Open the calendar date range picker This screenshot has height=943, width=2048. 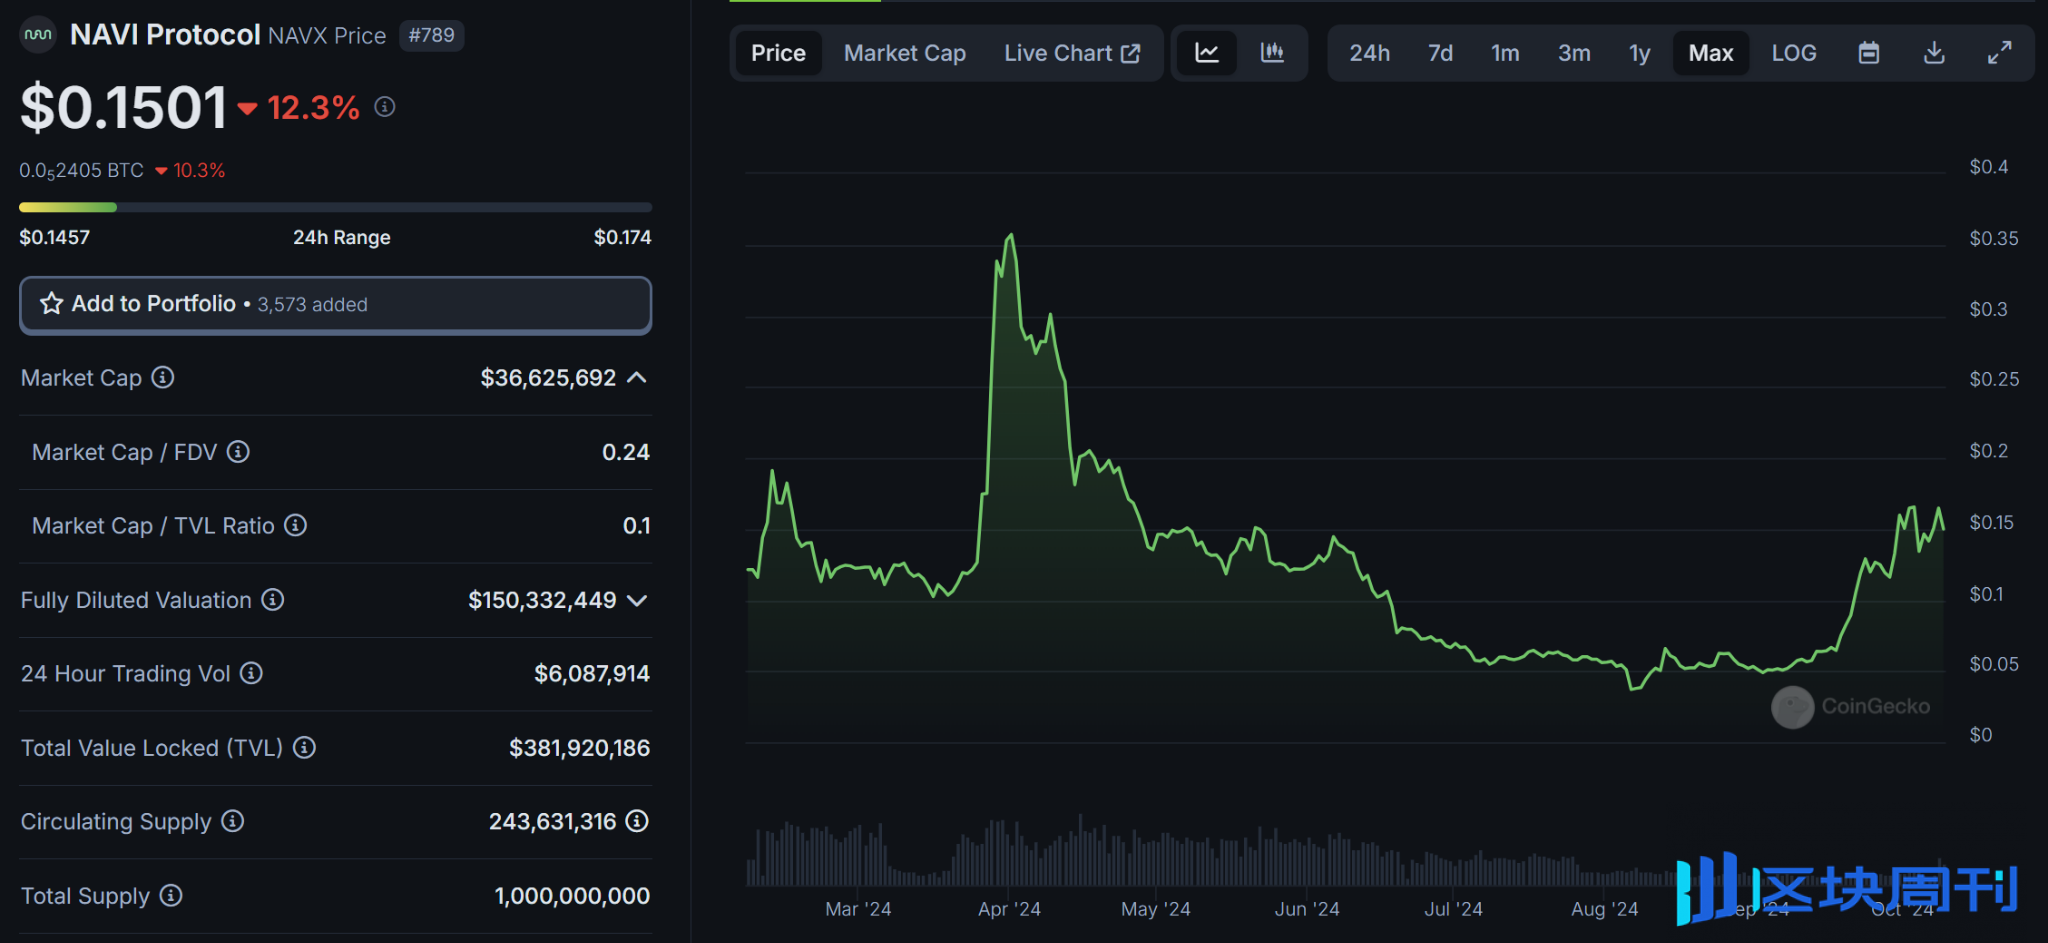coord(1869,53)
